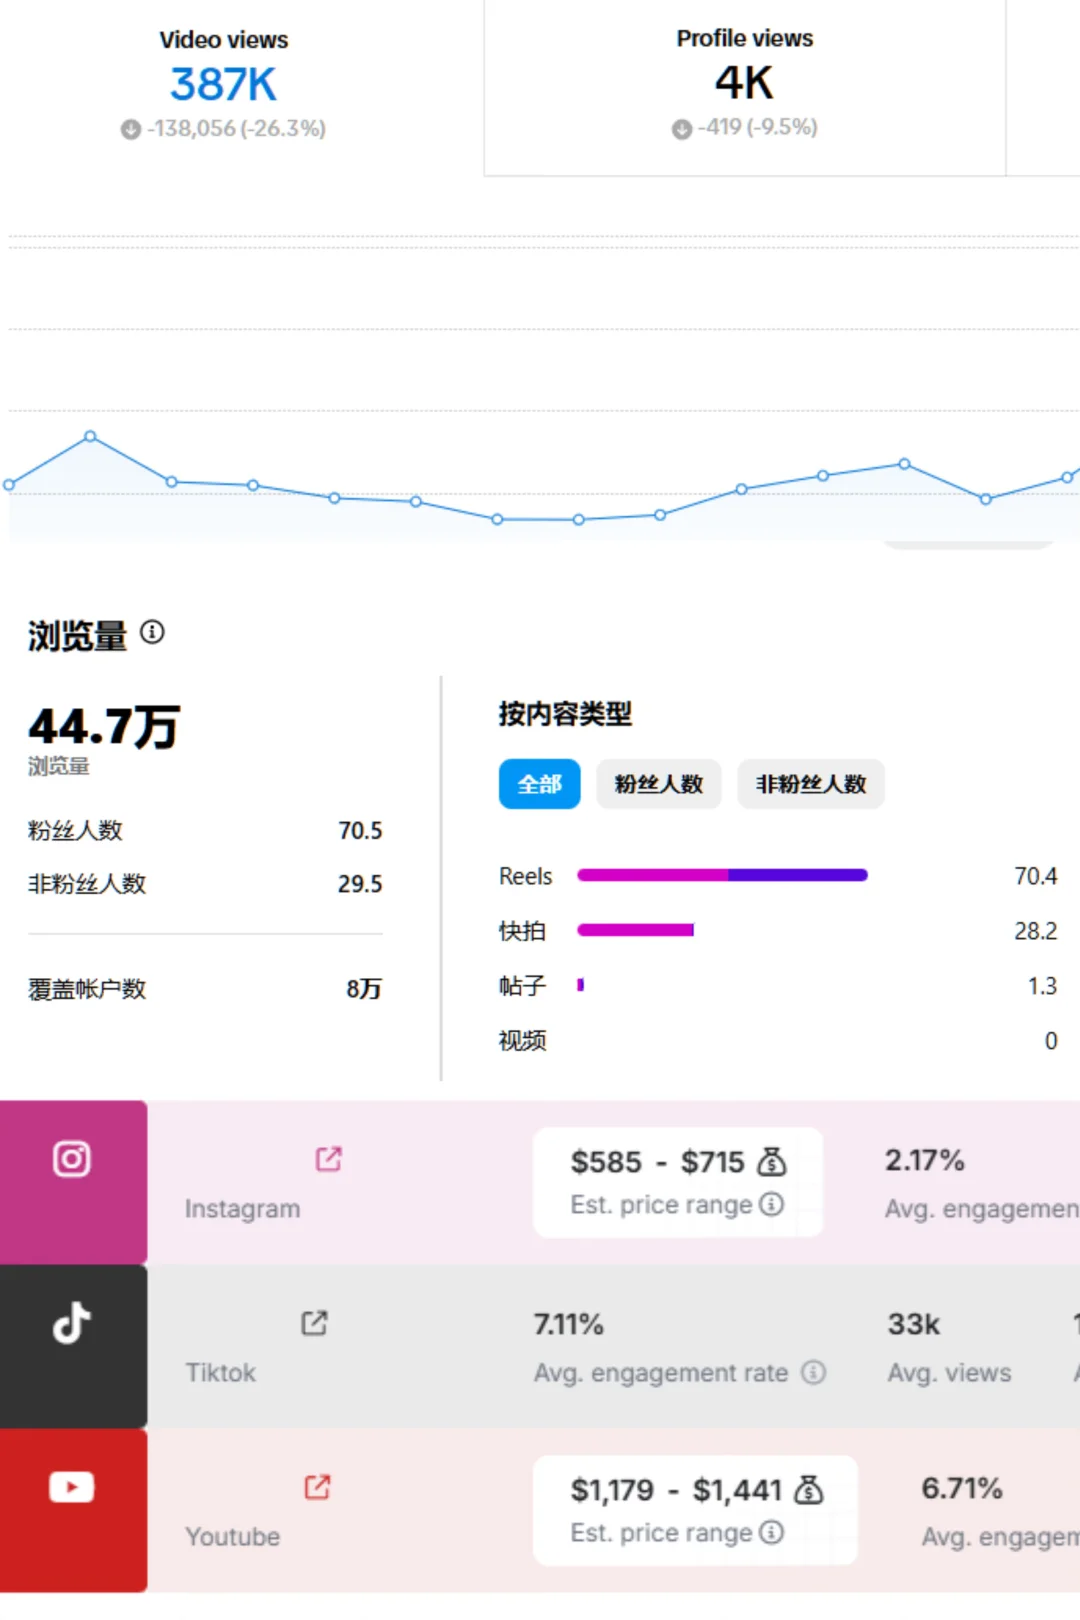The height and width of the screenshot is (1620, 1080).
Task: Click the 视频 row label
Action: 522,1041
